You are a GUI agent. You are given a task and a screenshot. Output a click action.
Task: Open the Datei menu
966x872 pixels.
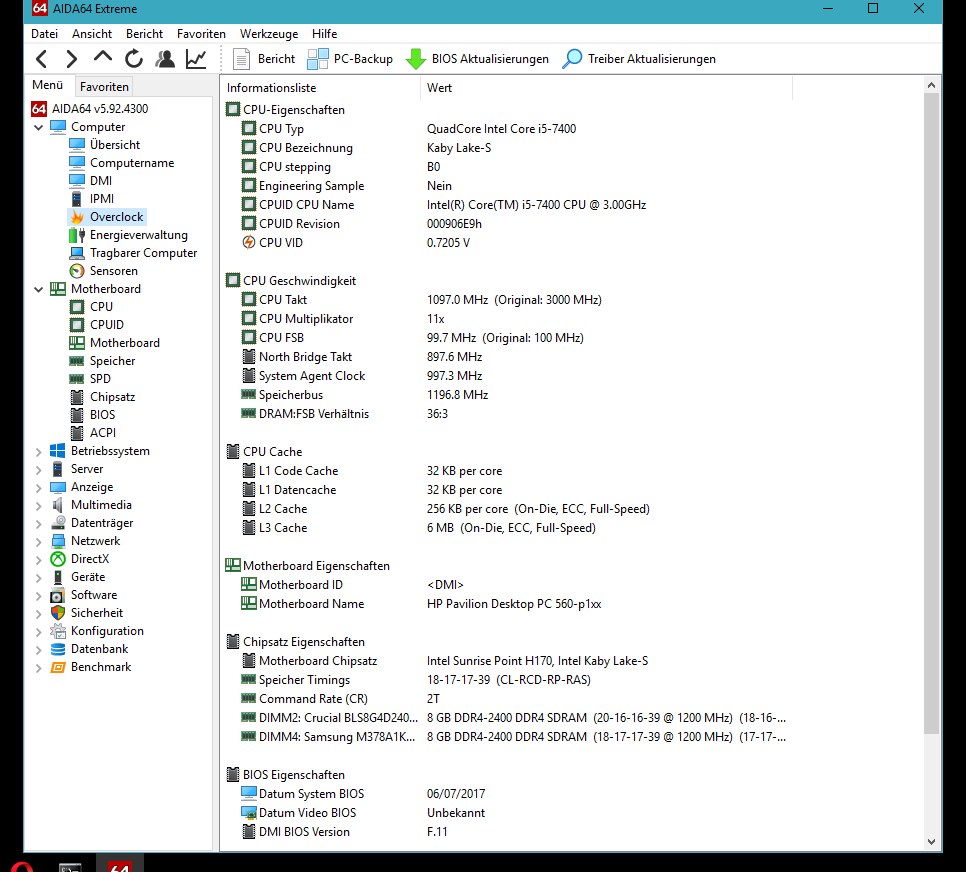click(44, 34)
